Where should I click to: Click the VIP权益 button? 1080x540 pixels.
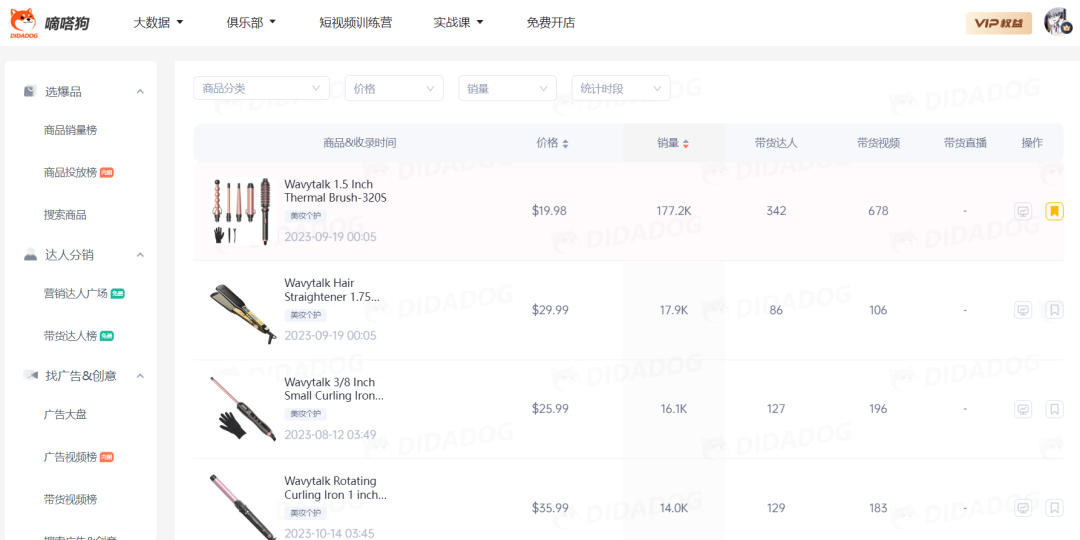[998, 23]
